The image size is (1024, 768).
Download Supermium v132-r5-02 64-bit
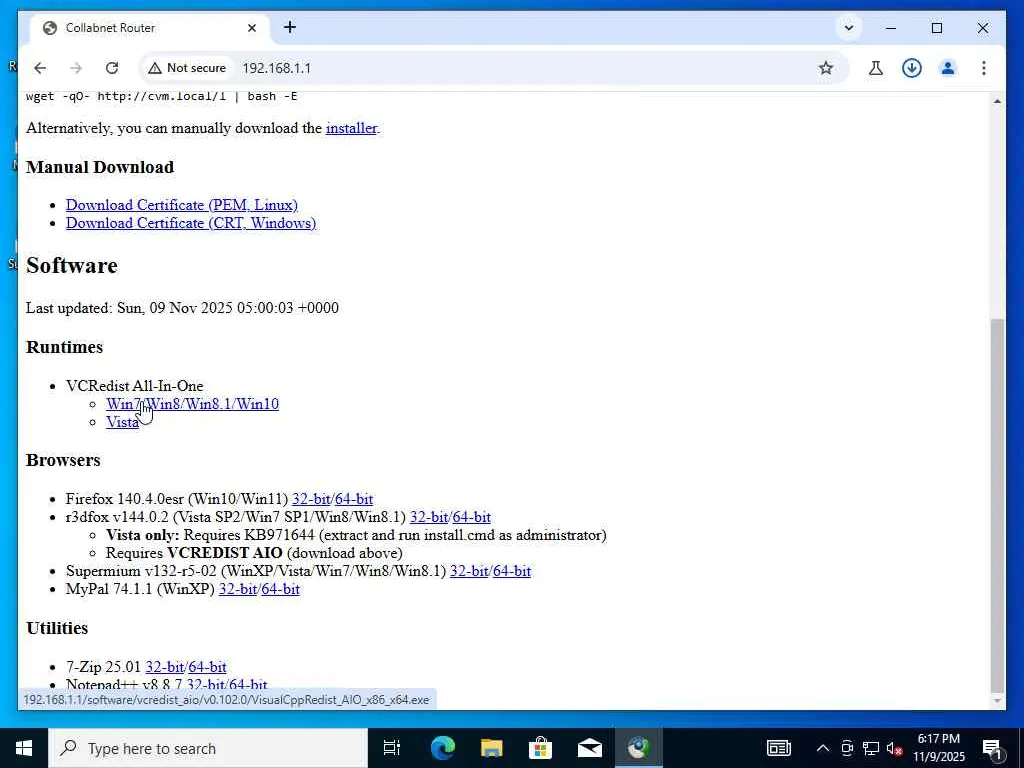coord(511,571)
